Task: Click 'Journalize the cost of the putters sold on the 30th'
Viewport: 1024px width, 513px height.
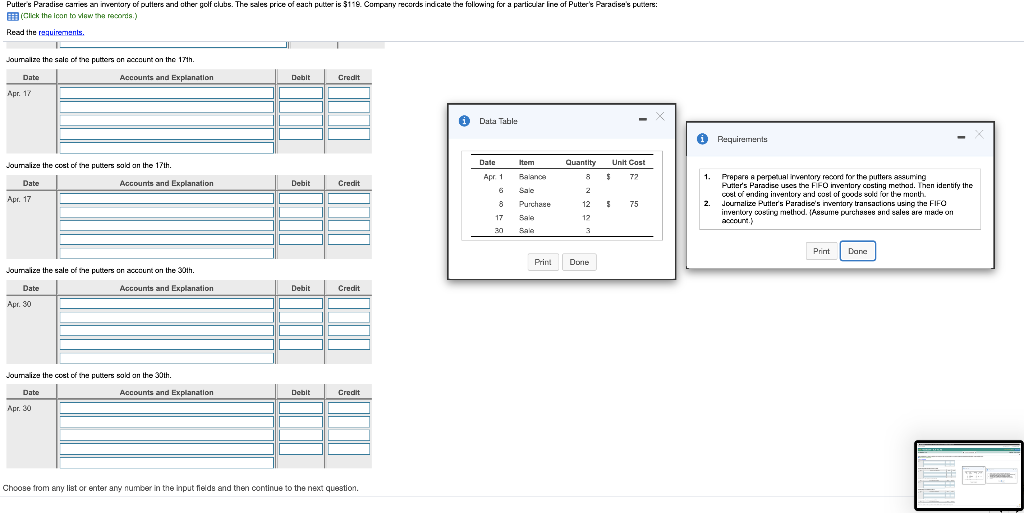Action: [89, 375]
